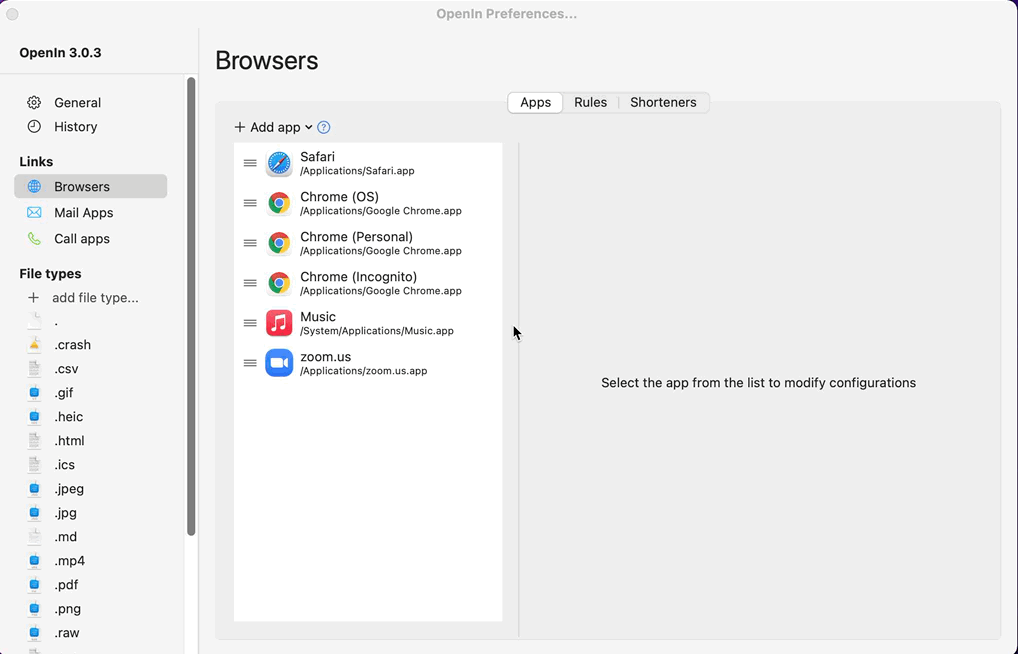This screenshot has width=1018, height=654.
Task: Click the .jpeg file type icon
Action: 34,489
